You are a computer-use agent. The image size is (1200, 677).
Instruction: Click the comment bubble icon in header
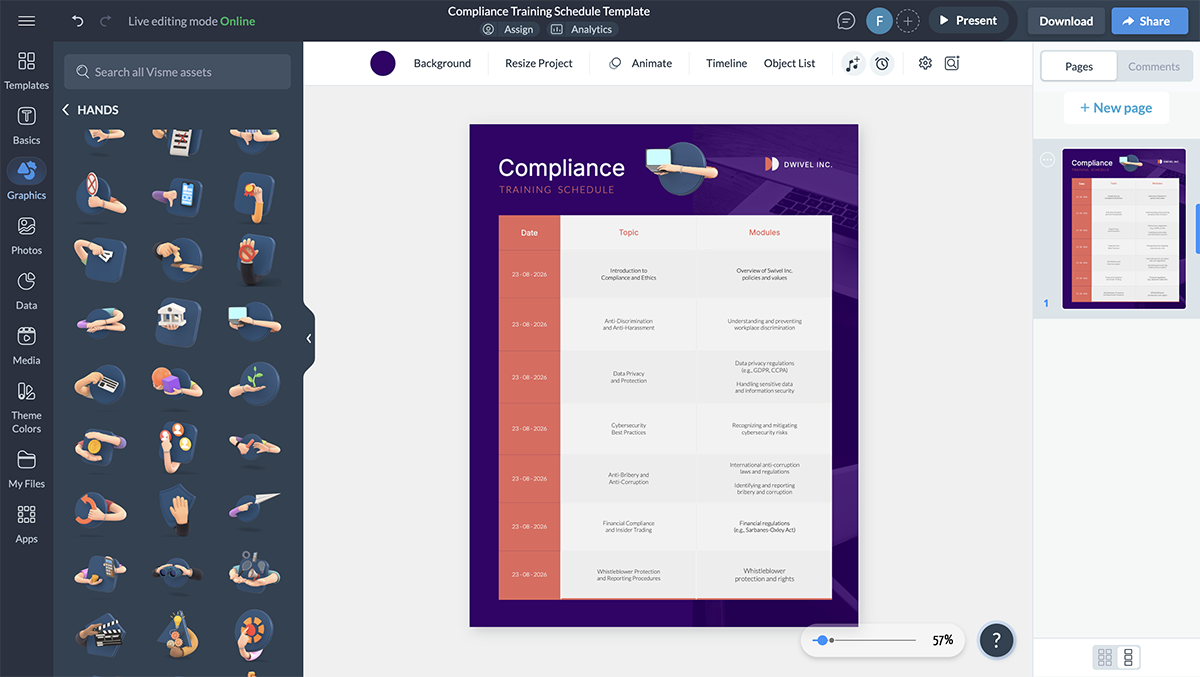click(x=846, y=21)
